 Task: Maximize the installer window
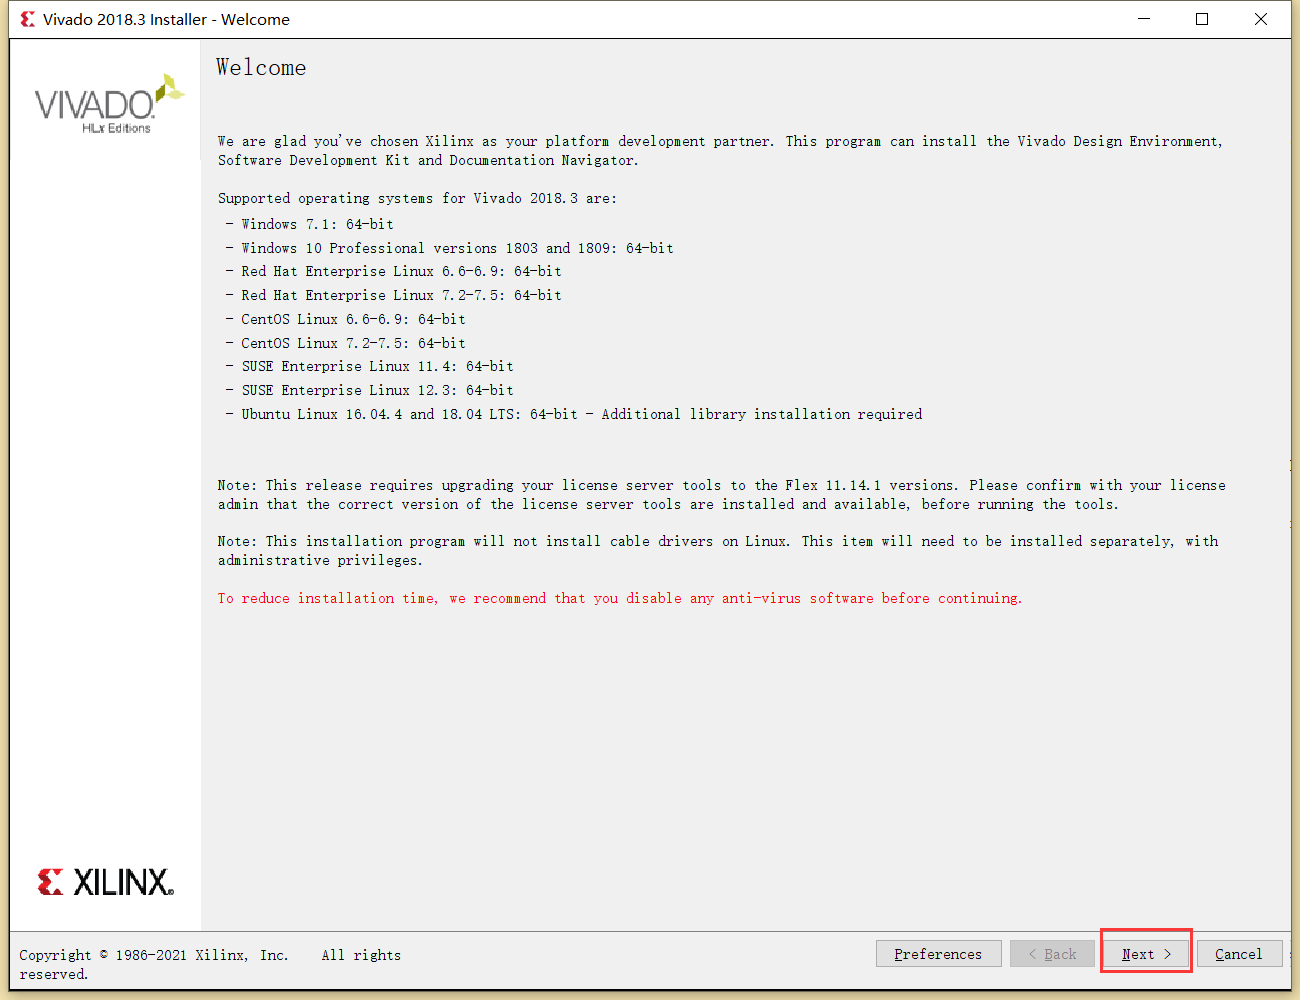1202,19
